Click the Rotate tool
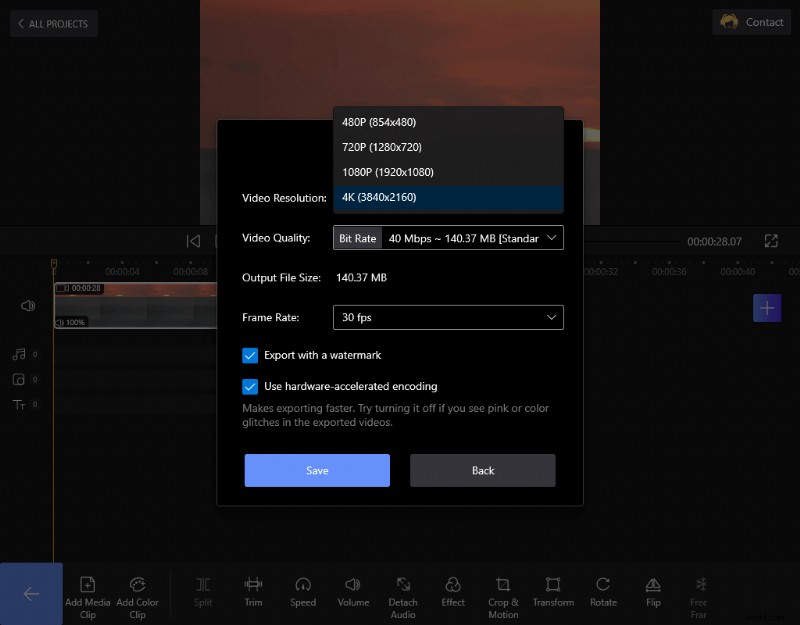The image size is (800, 625). coord(603,593)
